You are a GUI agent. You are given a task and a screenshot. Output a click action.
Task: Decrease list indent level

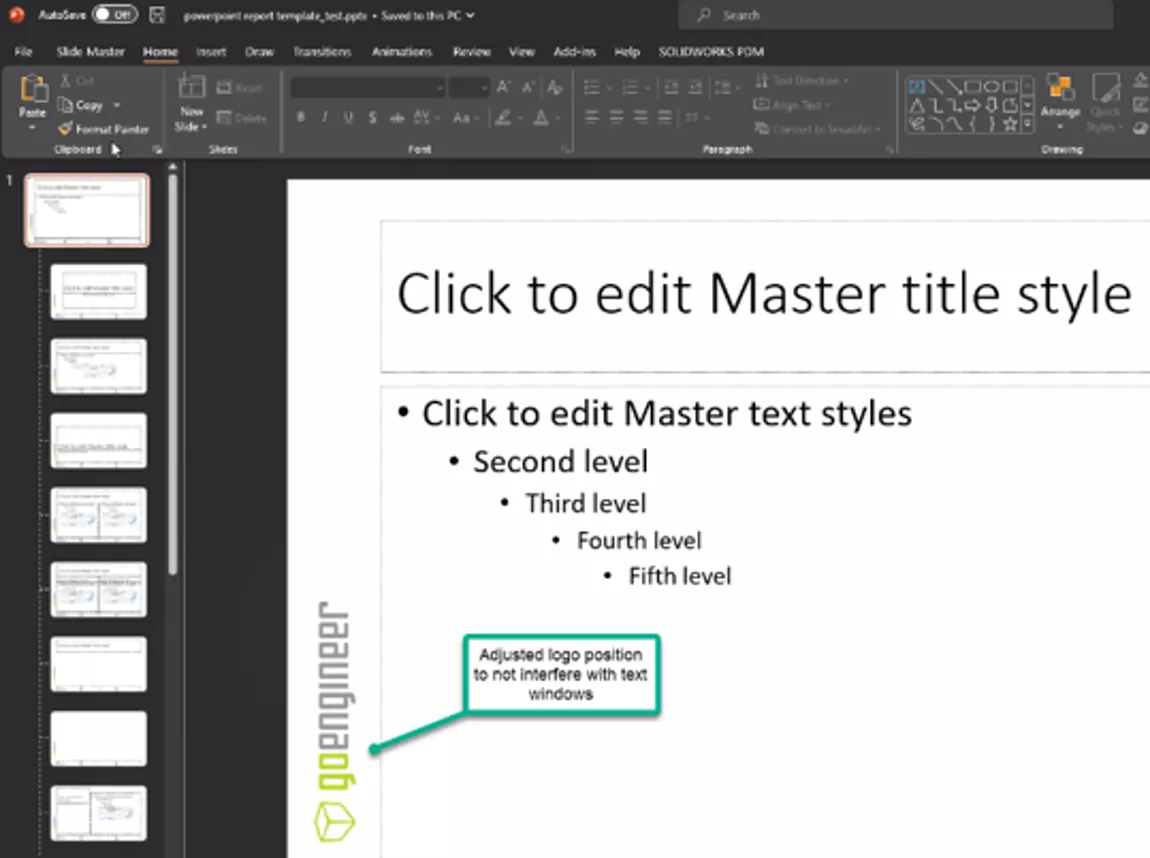click(671, 88)
